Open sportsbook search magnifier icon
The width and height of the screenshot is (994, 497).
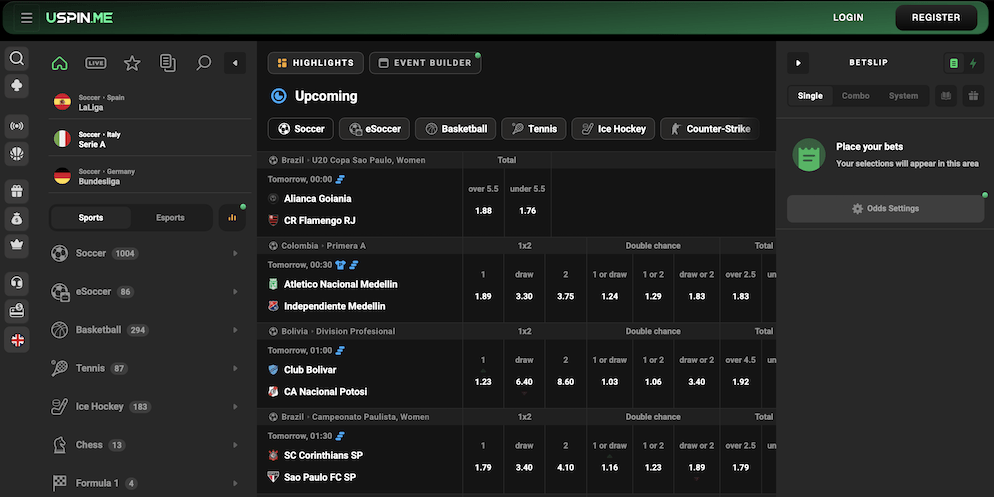pos(203,63)
